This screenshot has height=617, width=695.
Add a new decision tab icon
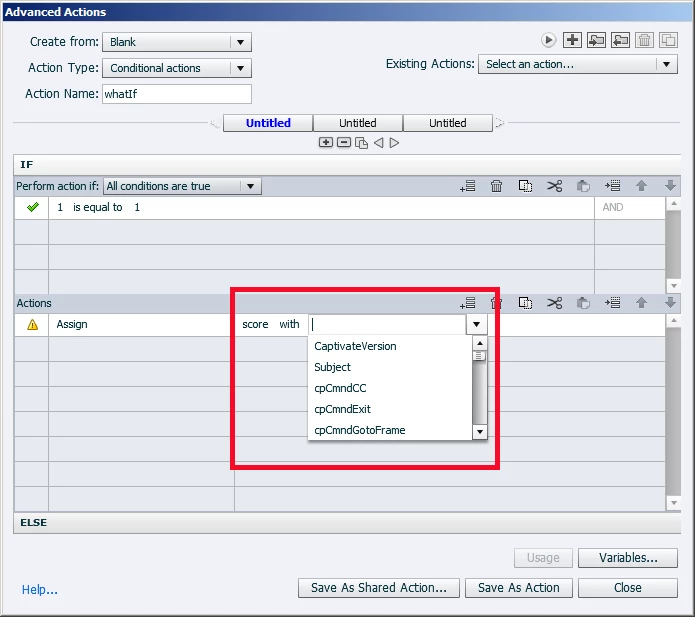pyautogui.click(x=326, y=142)
